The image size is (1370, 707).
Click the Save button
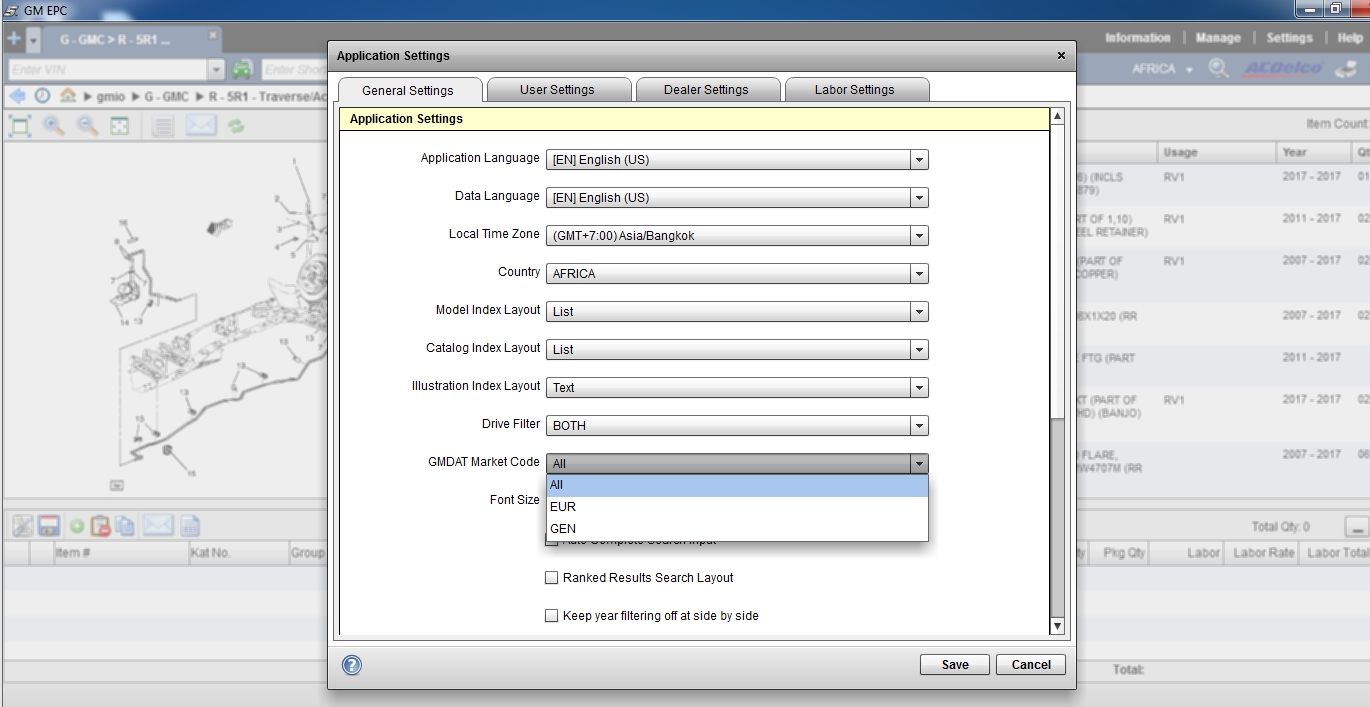[x=955, y=665]
